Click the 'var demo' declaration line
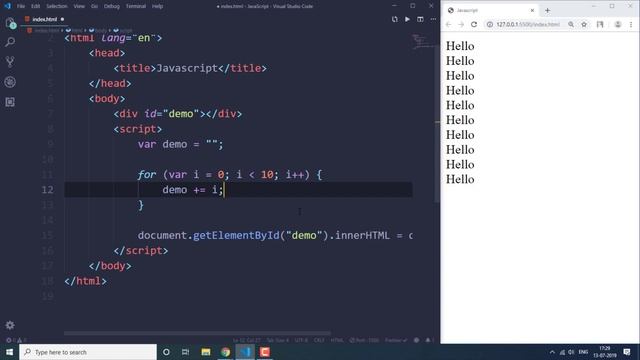This screenshot has width=640, height=360. click(x=180, y=144)
